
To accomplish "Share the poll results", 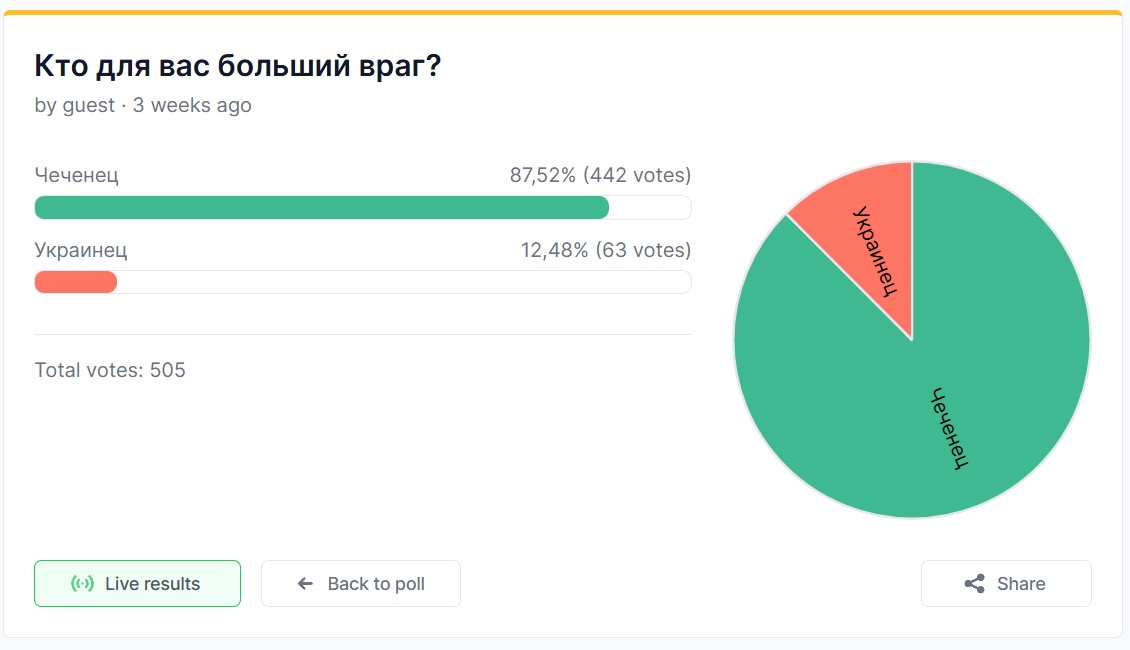I will click(x=1006, y=584).
